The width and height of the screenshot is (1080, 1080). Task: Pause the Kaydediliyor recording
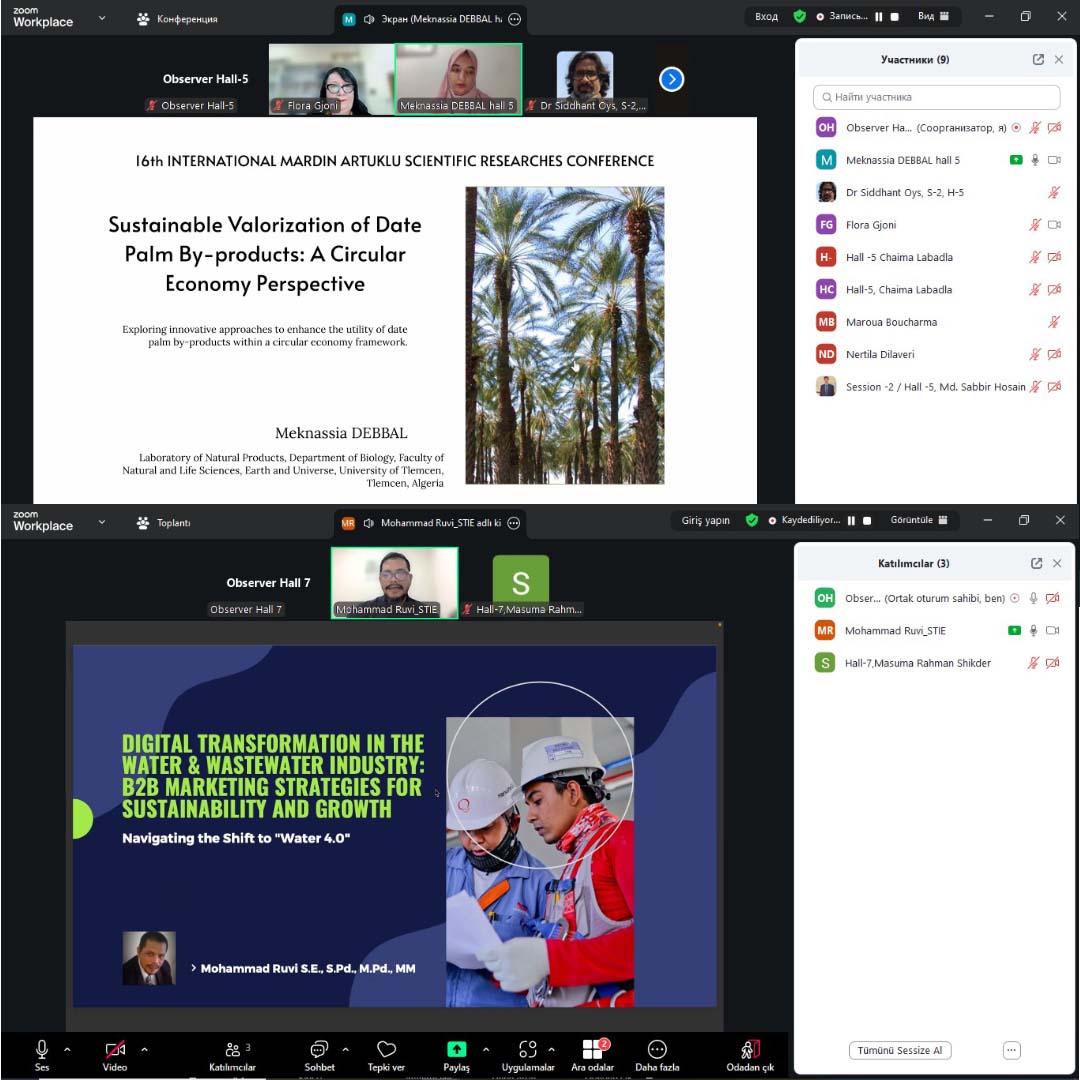click(x=851, y=521)
